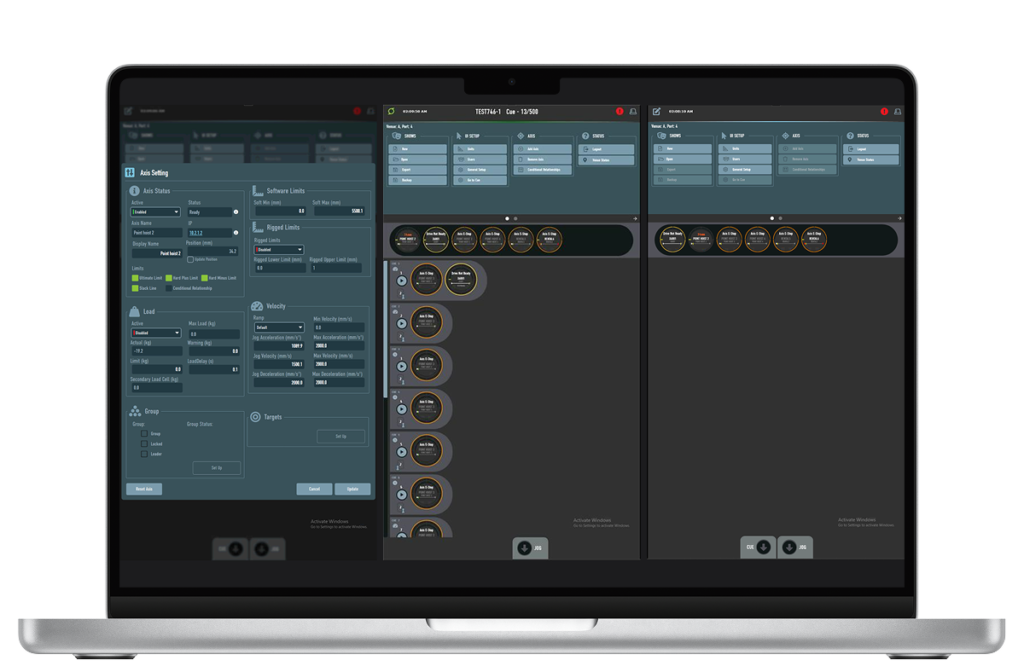
Task: Enable the Leader checkbox in Group section
Action: (144, 454)
